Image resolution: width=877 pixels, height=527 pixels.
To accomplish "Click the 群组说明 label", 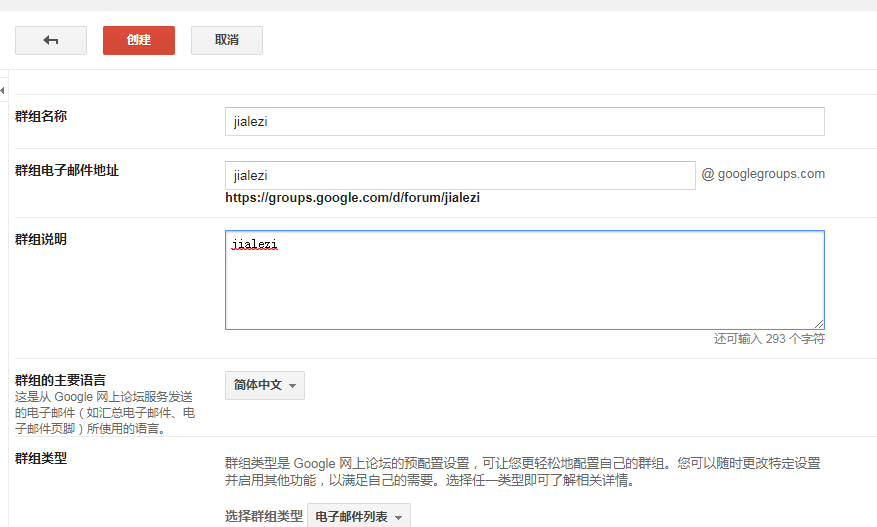I will point(41,239).
